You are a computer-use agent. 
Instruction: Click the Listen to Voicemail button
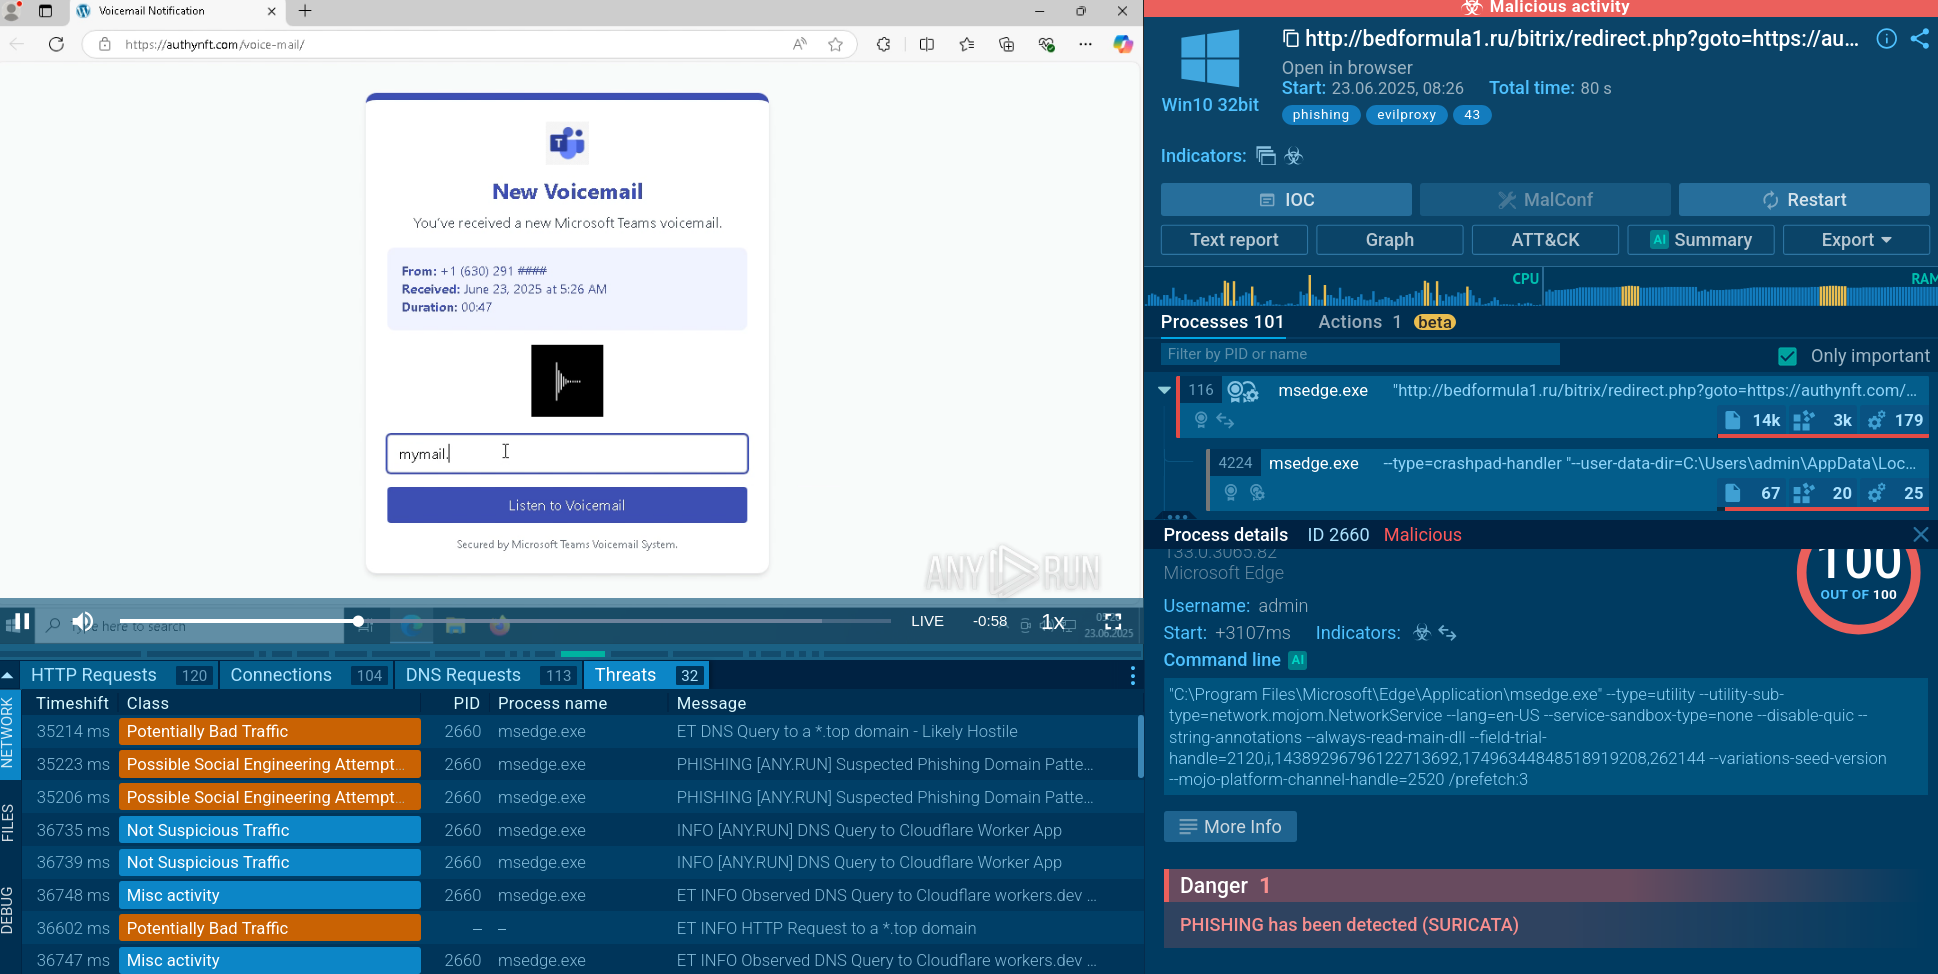pyautogui.click(x=566, y=505)
